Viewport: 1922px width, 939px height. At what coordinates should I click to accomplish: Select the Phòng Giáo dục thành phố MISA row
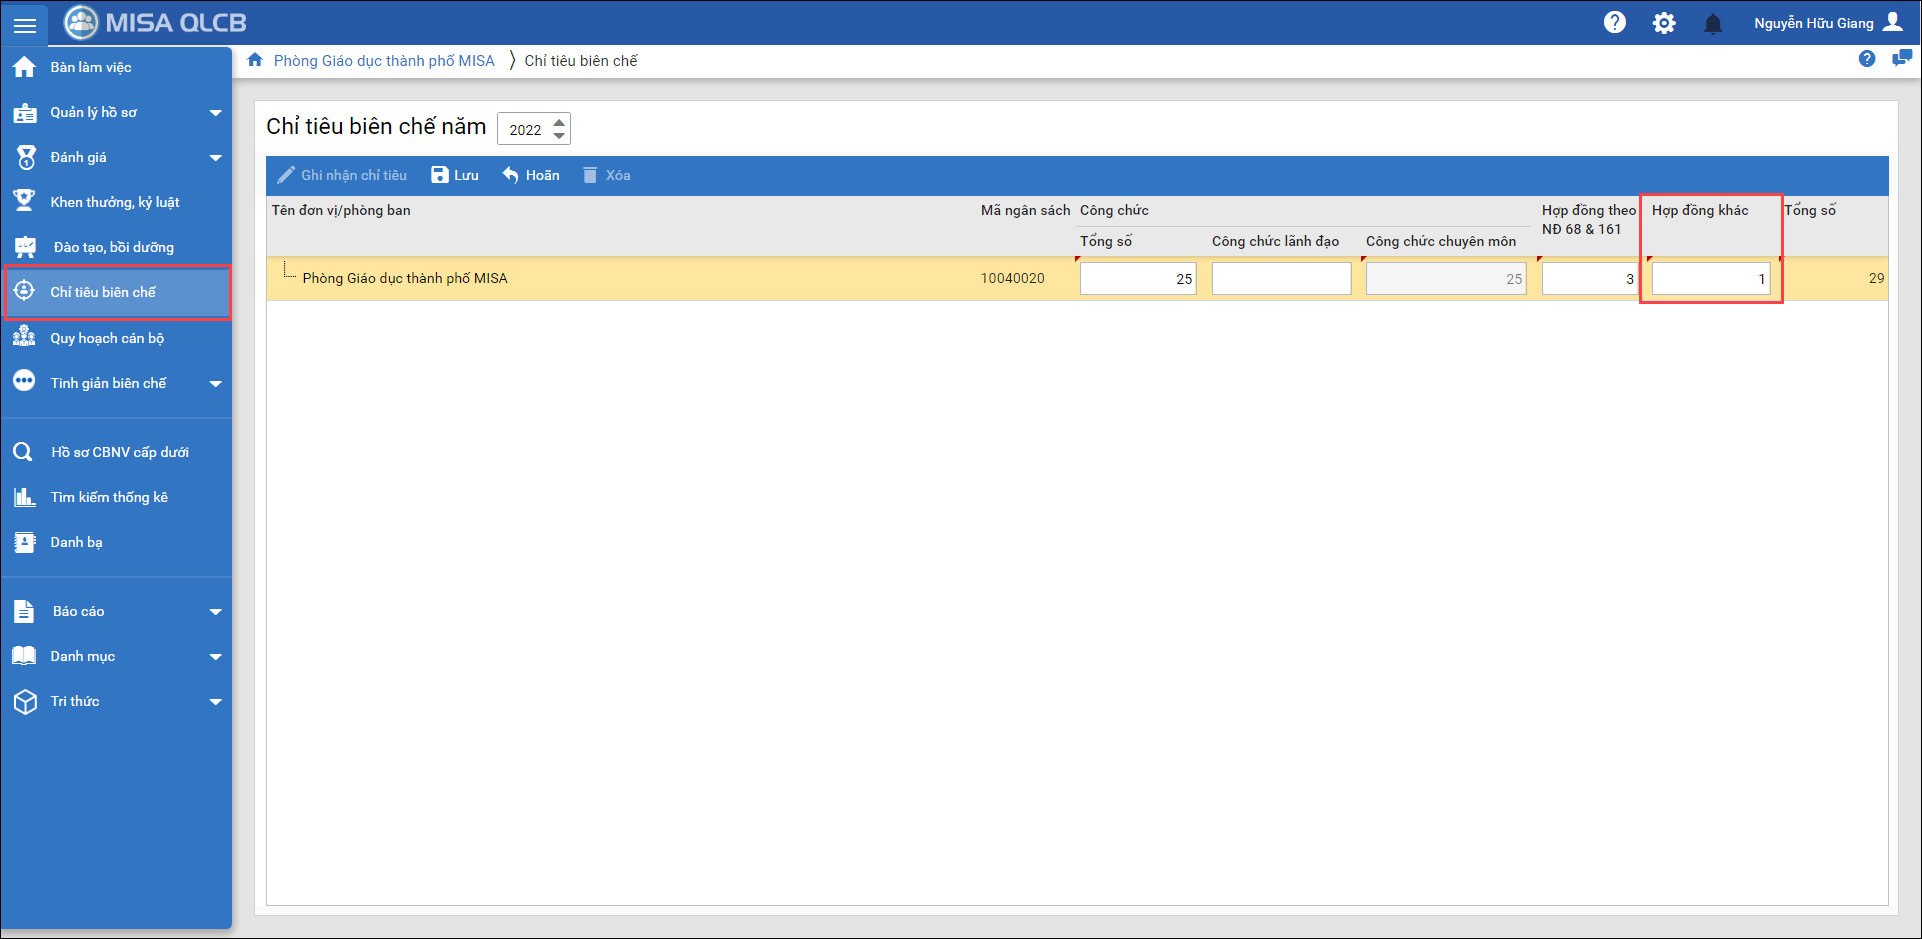405,278
